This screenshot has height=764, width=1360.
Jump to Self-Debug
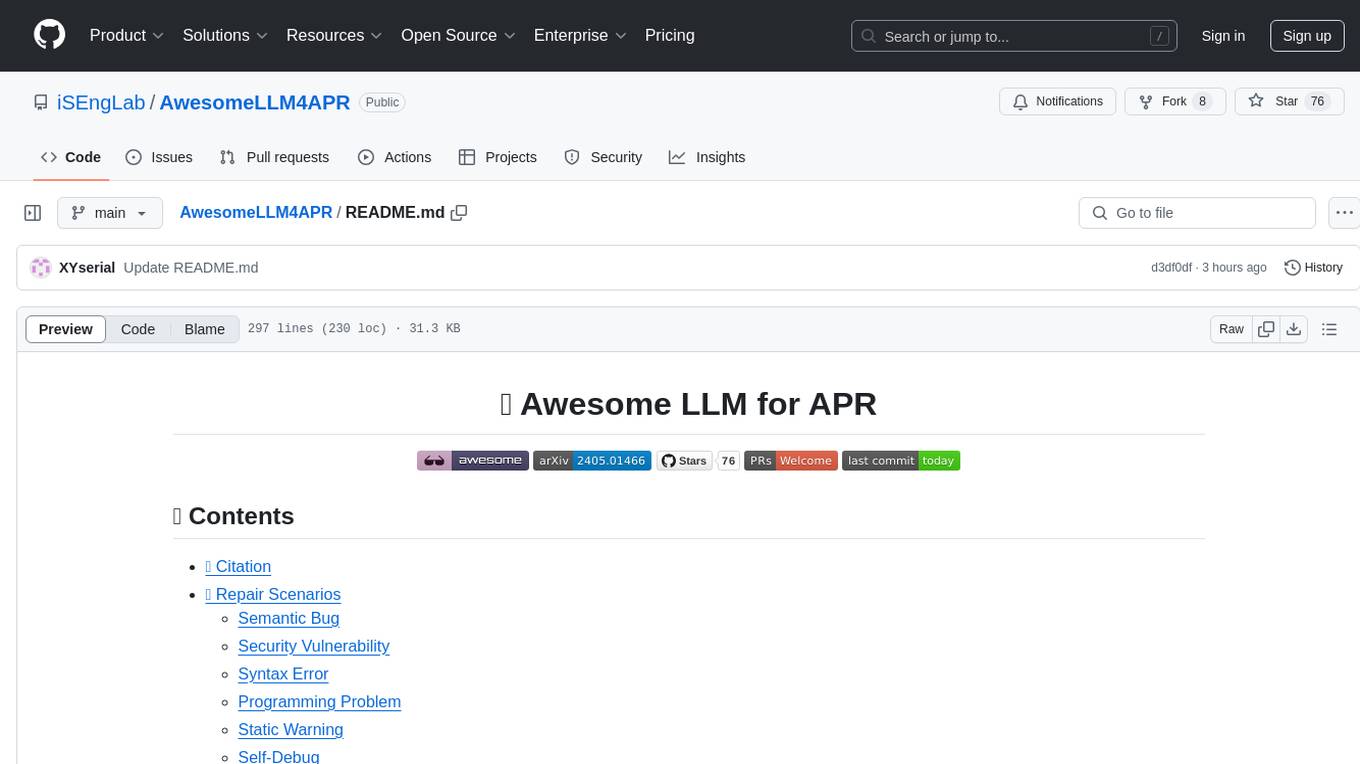pyautogui.click(x=279, y=756)
